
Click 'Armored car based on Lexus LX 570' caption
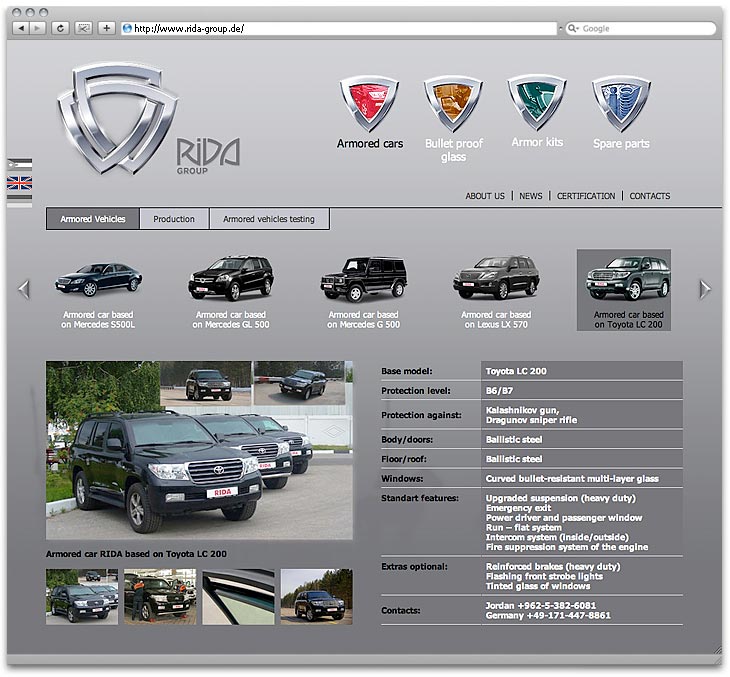click(496, 320)
